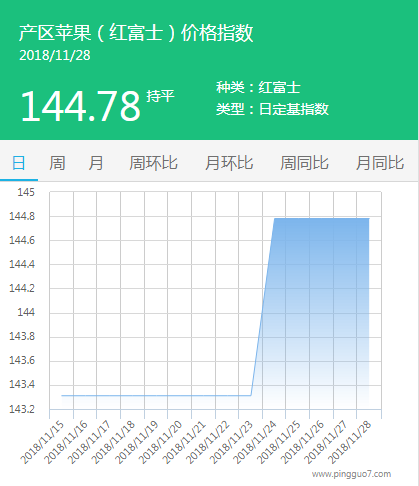
Task: Click the title 产区苹果（红富士）价格指数
Action: pyautogui.click(x=136, y=33)
